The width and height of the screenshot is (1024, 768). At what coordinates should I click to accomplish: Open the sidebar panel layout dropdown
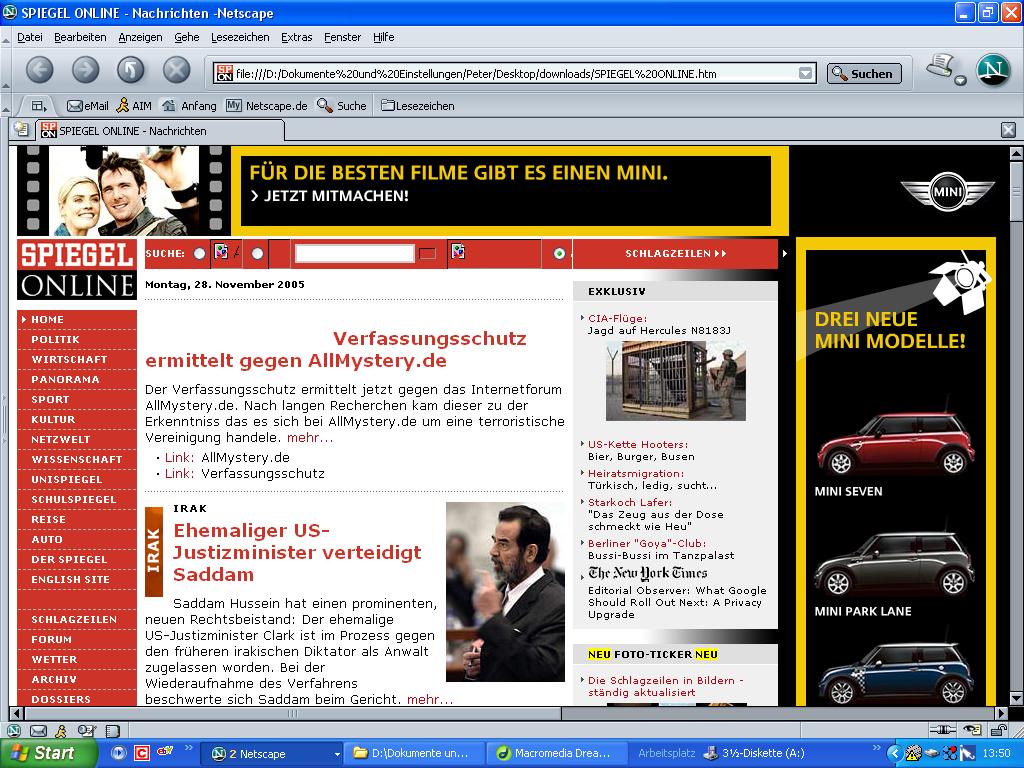point(39,106)
